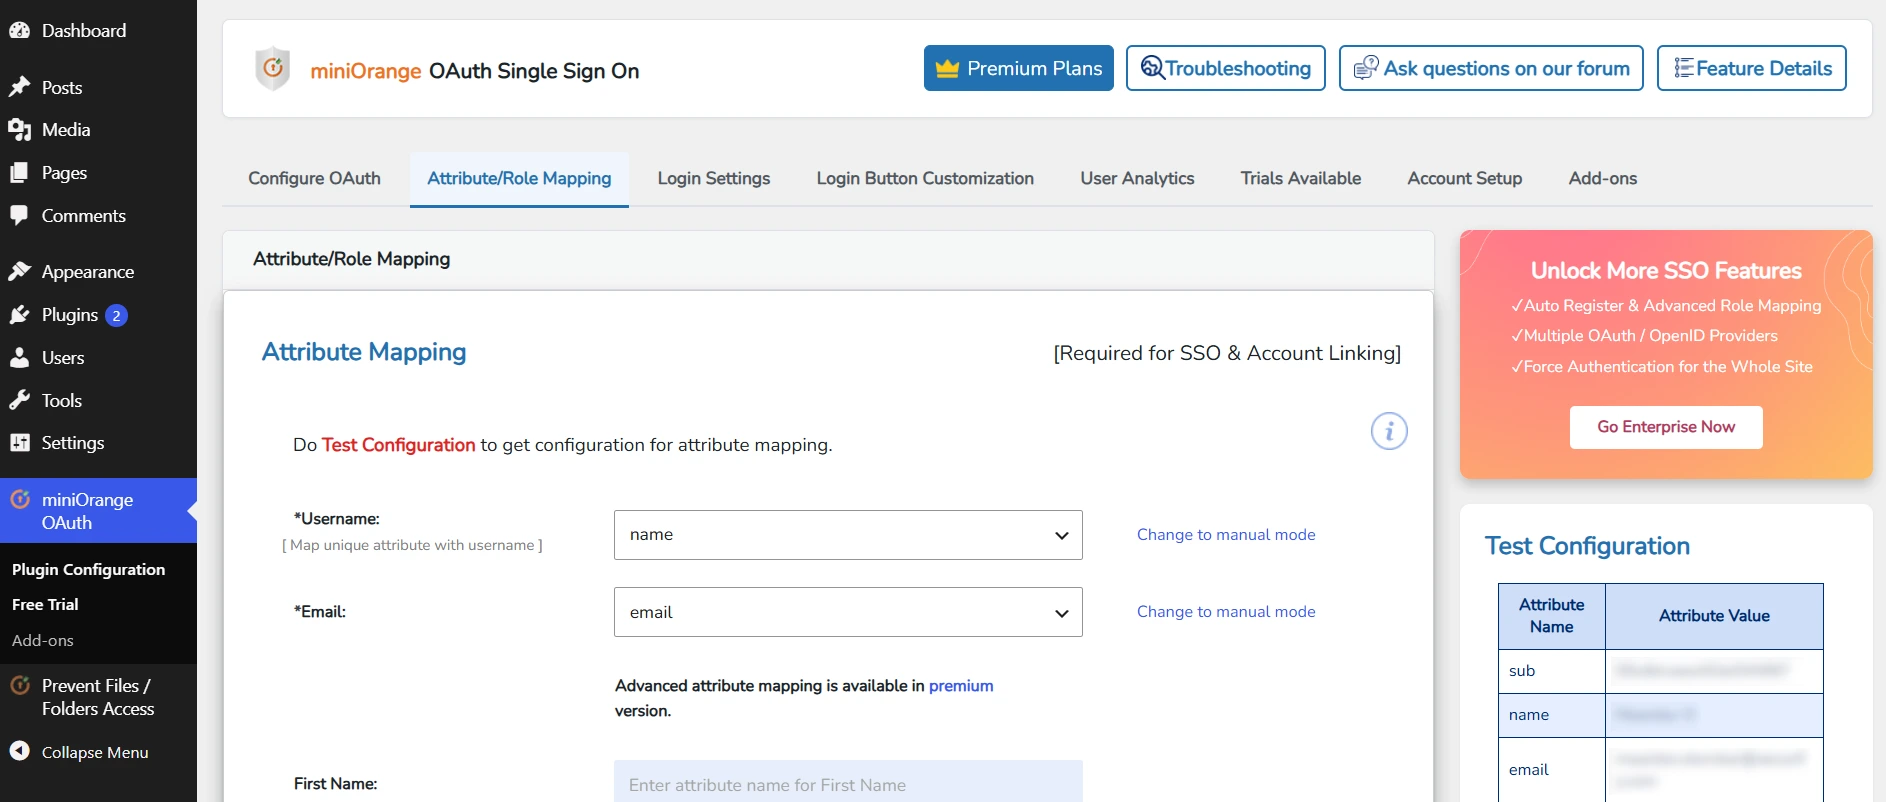This screenshot has height=802, width=1886.
Task: Open the Appearance menu item
Action: pyautogui.click(x=98, y=272)
